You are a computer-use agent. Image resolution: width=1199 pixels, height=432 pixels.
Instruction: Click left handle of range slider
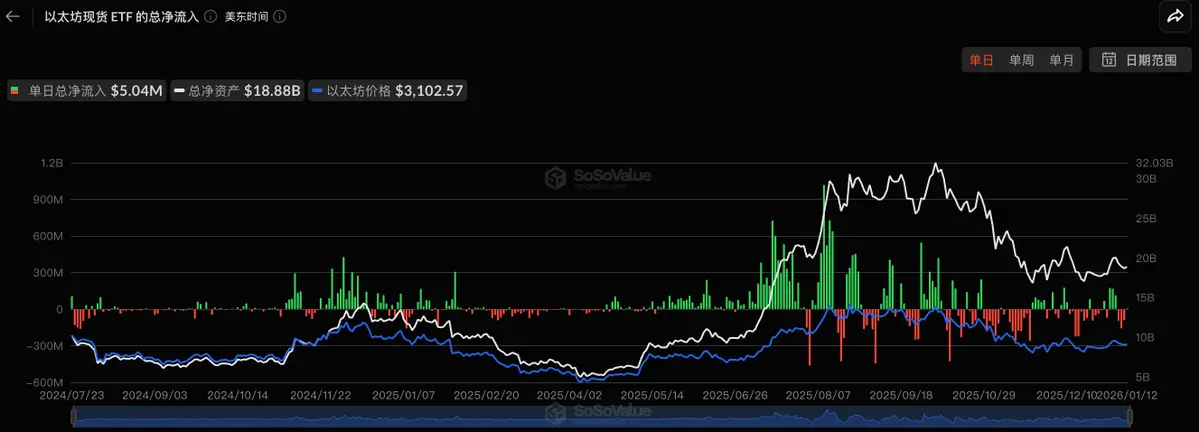74,417
